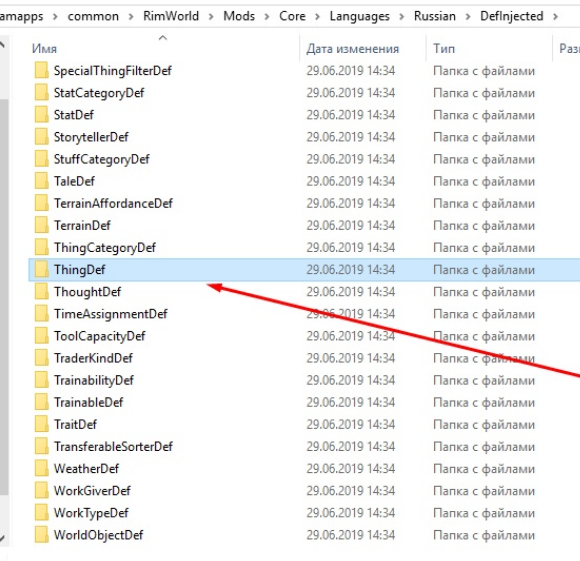Expand the chevron after Core in the path
Viewport: 580px width, 561px height.
(317, 17)
